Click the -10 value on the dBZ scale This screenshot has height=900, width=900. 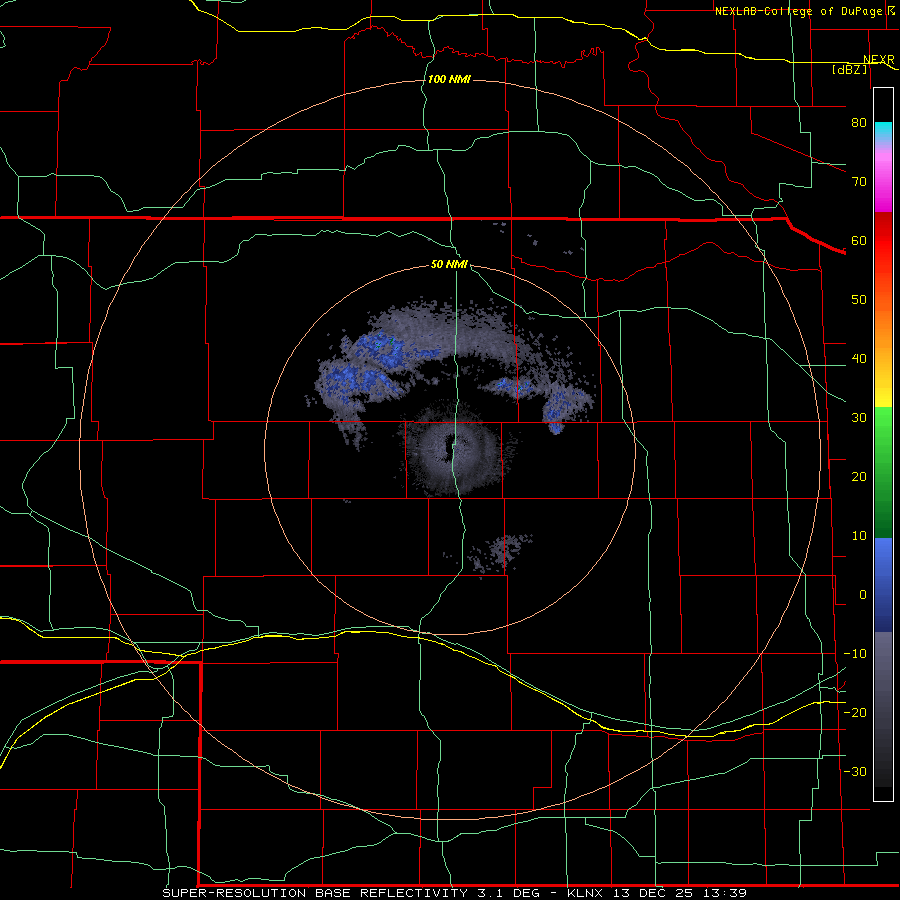(x=855, y=654)
